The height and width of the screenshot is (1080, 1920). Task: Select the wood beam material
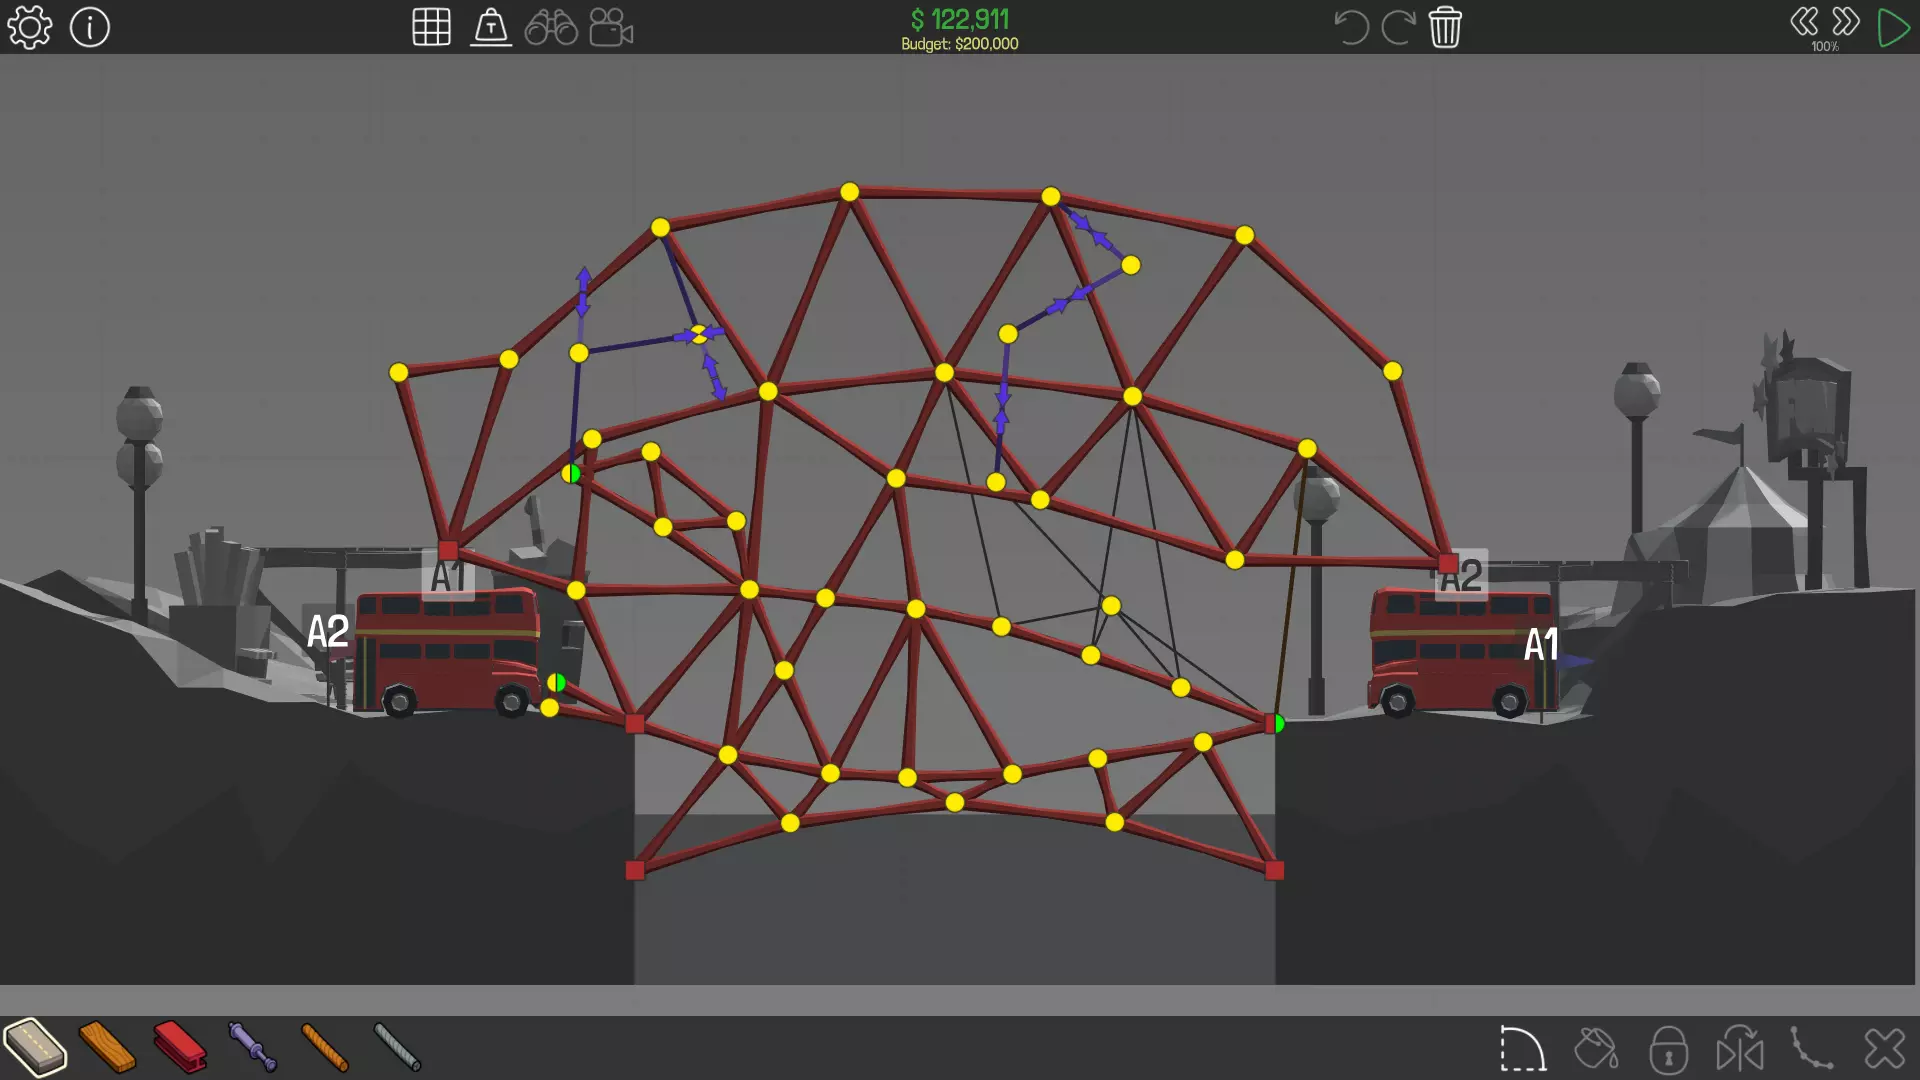pos(108,1047)
